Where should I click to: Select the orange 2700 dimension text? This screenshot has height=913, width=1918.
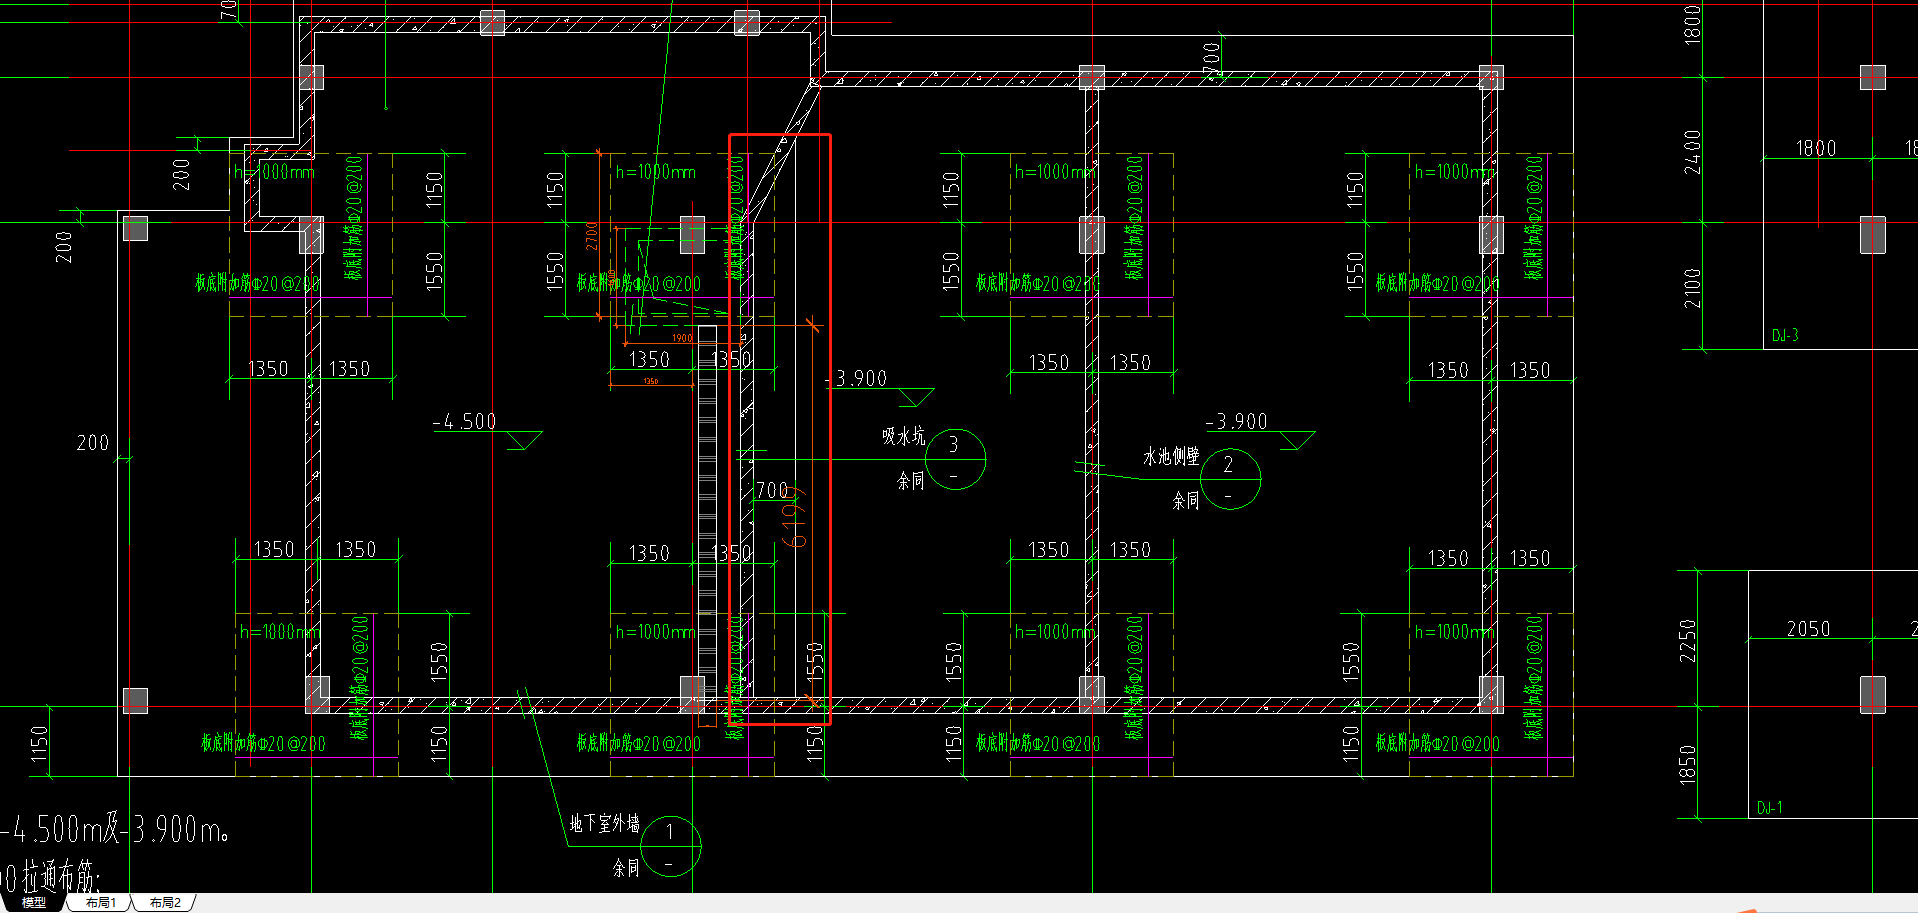592,236
